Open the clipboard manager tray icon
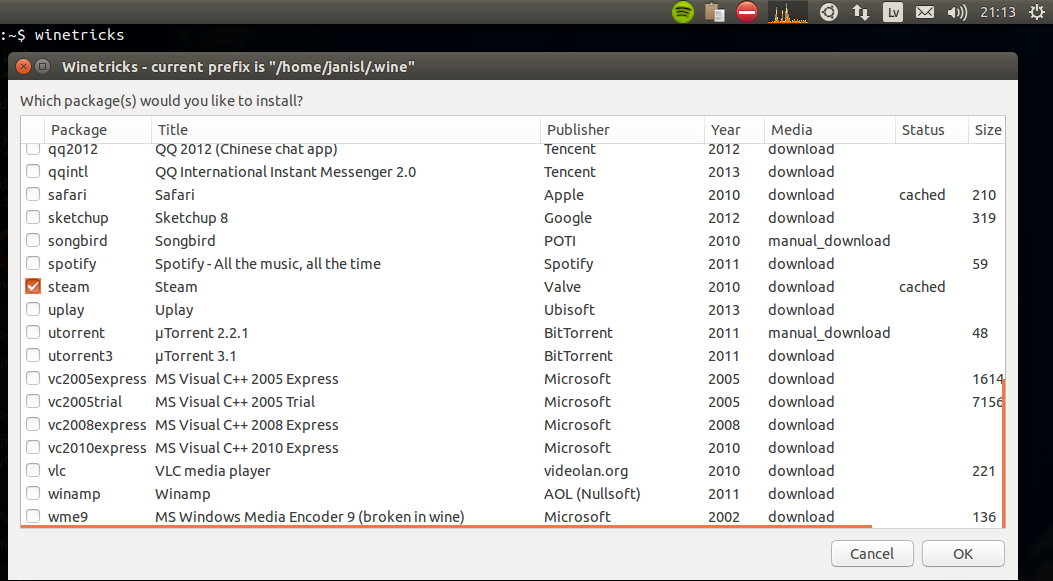Image resolution: width=1053 pixels, height=581 pixels. tap(715, 11)
